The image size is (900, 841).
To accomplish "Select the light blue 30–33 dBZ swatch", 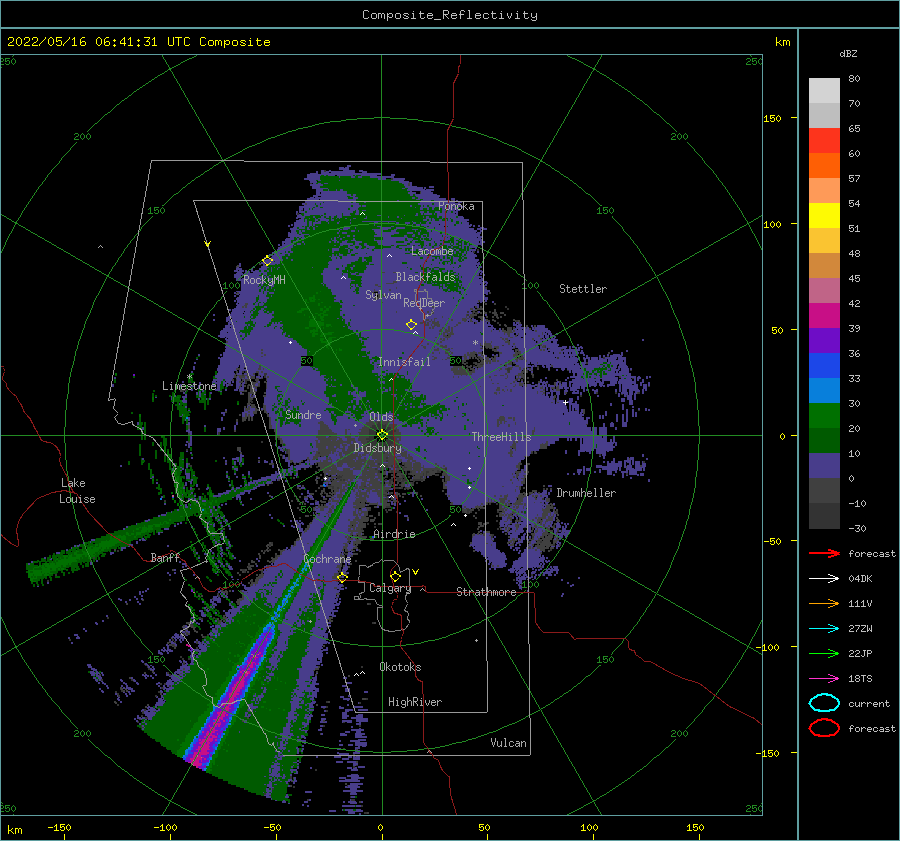I will [x=824, y=390].
